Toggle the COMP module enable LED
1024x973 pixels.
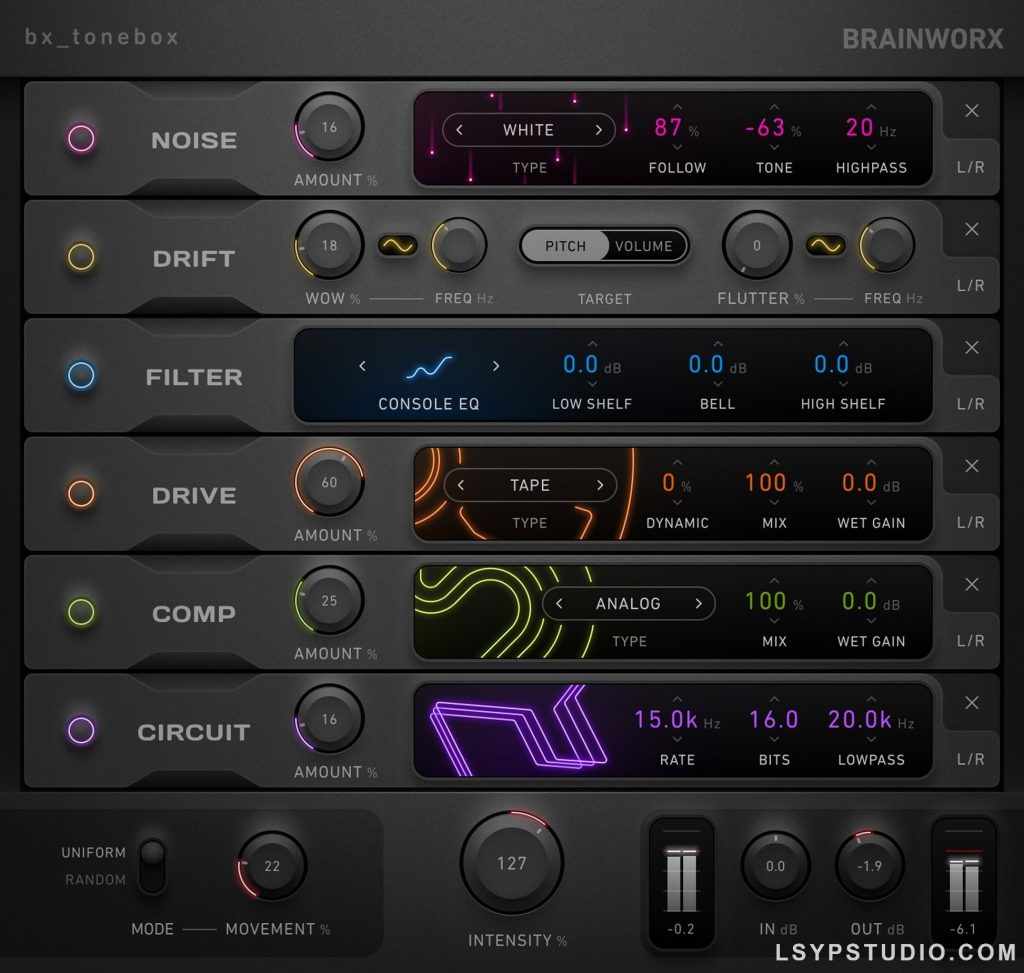[x=80, y=614]
